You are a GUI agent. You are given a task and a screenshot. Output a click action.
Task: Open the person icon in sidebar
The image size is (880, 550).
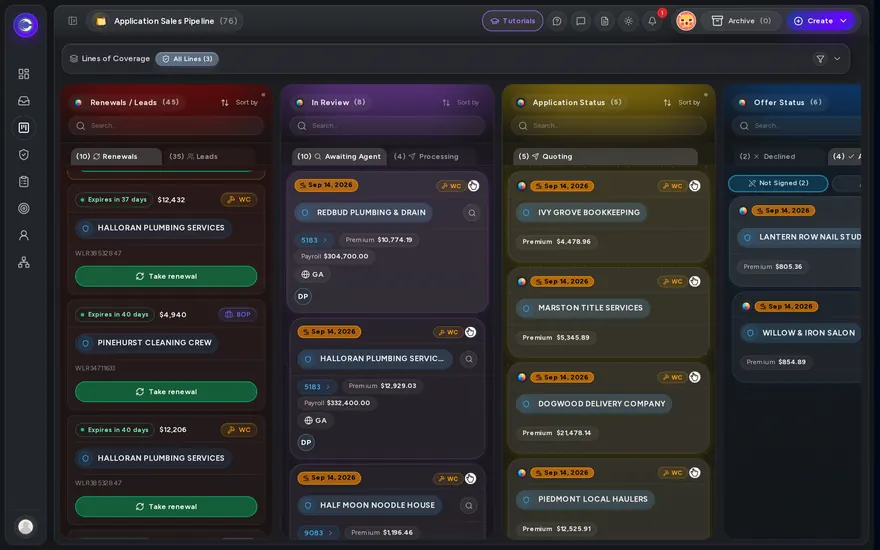pos(24,235)
